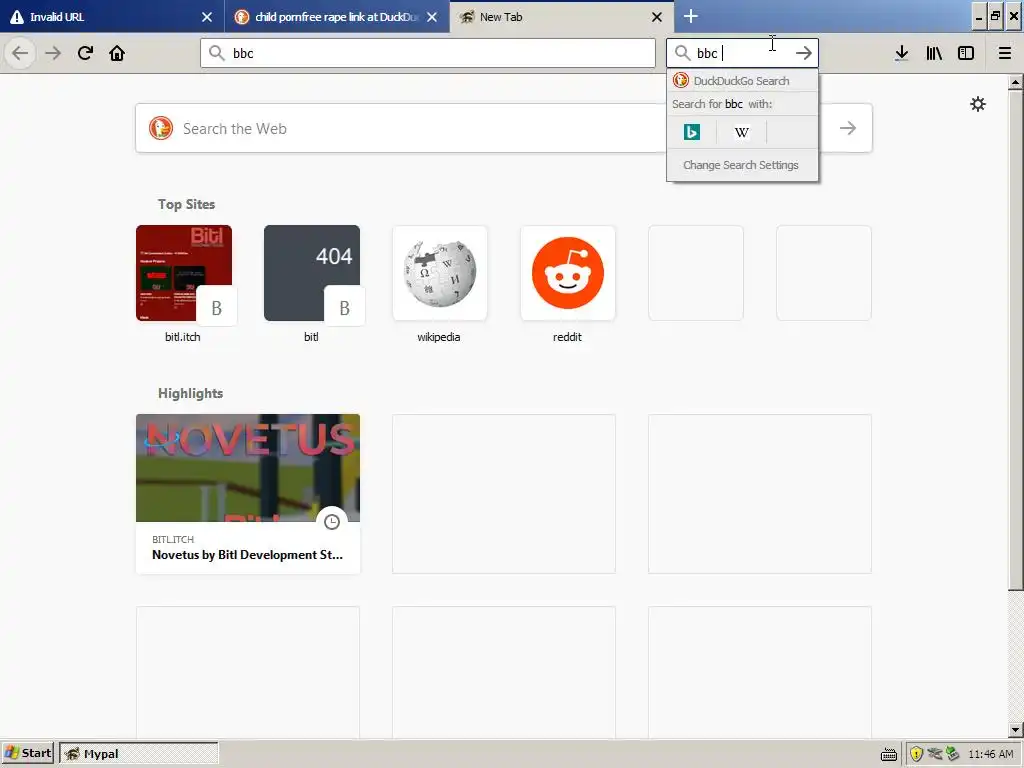
Task: Click the scrollbar down arrow
Action: coord(1015,729)
